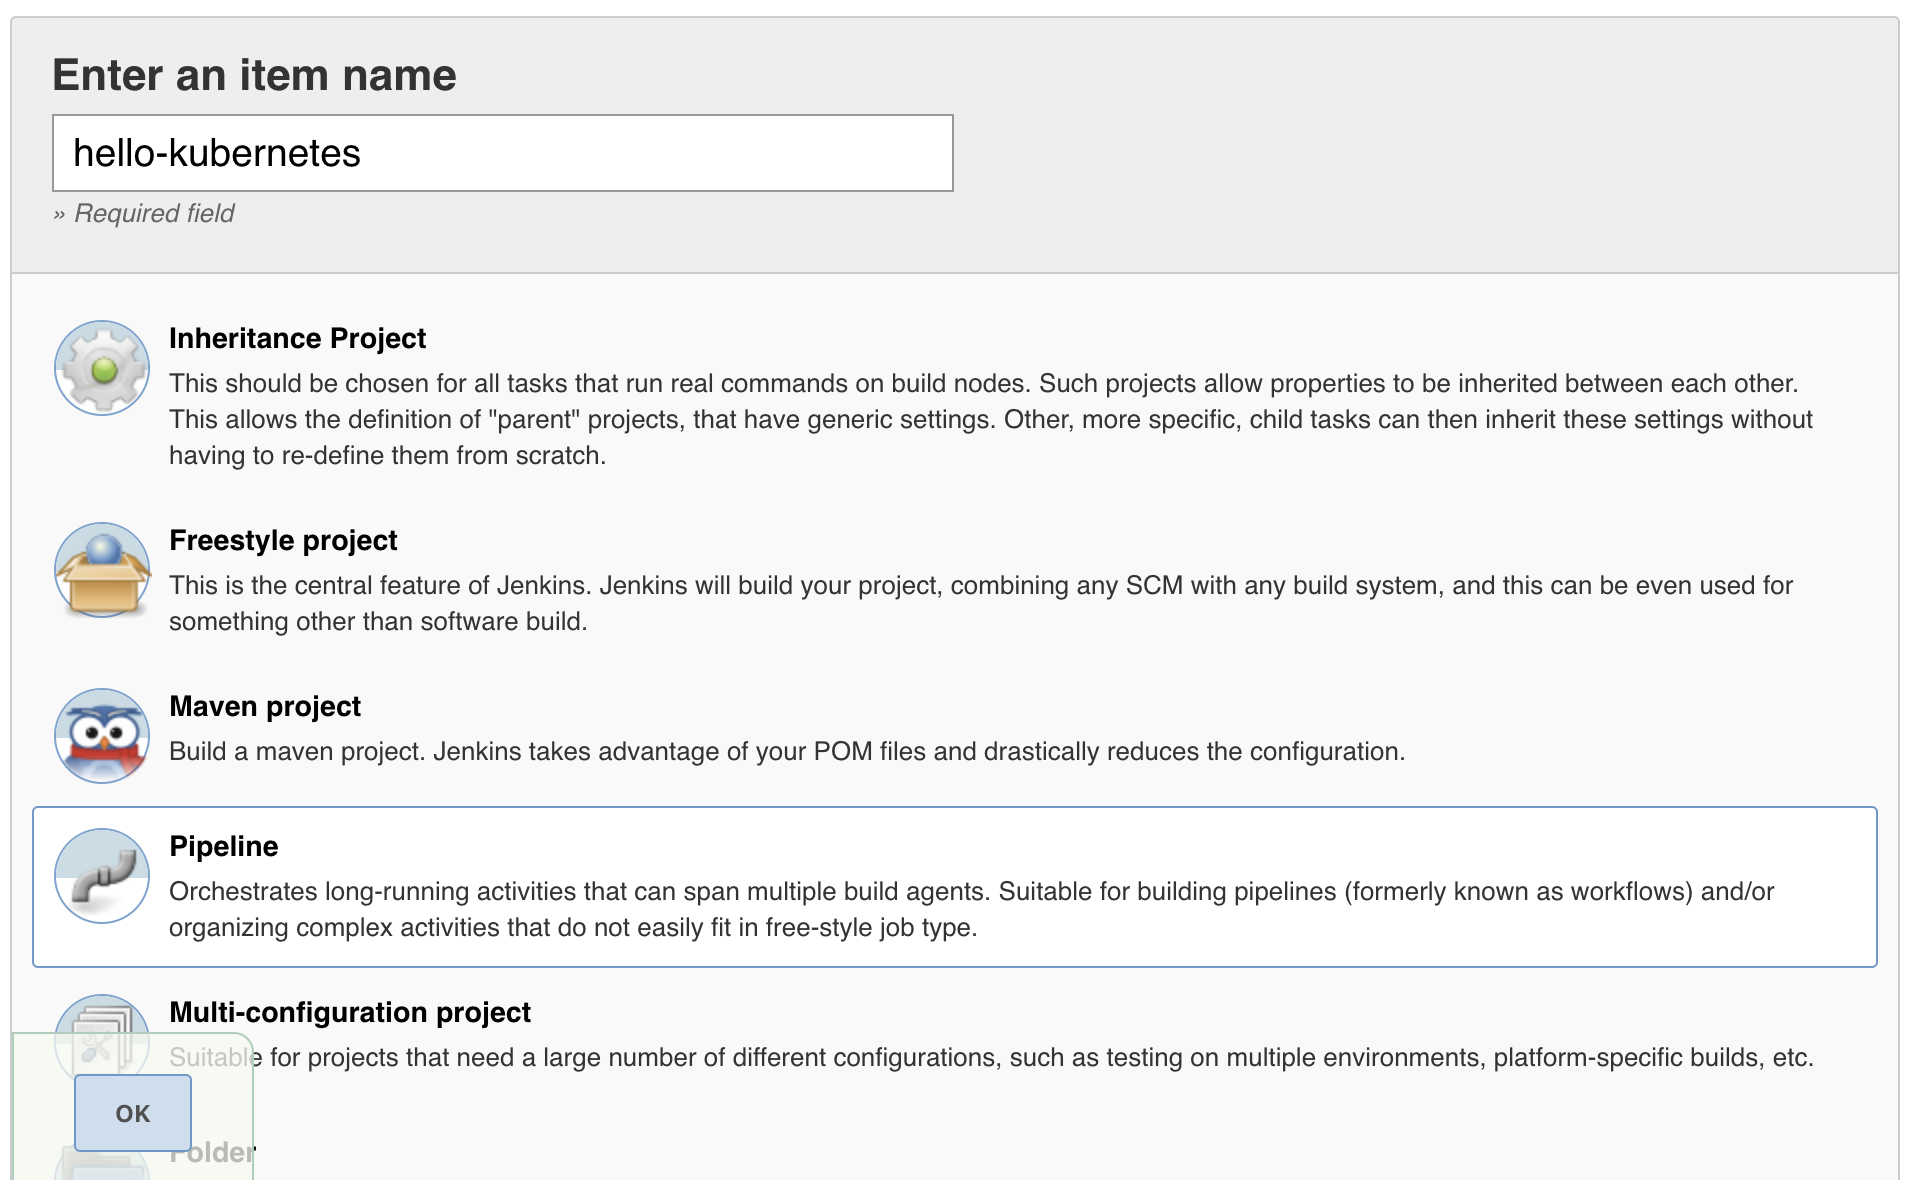
Task: Click the Inheritance description about parent projects
Action: (990, 419)
